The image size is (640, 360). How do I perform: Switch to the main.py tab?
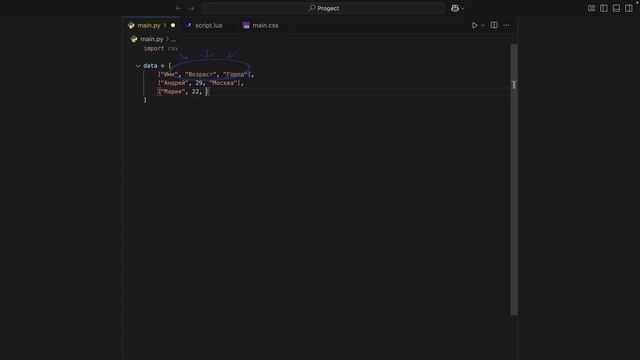point(151,25)
